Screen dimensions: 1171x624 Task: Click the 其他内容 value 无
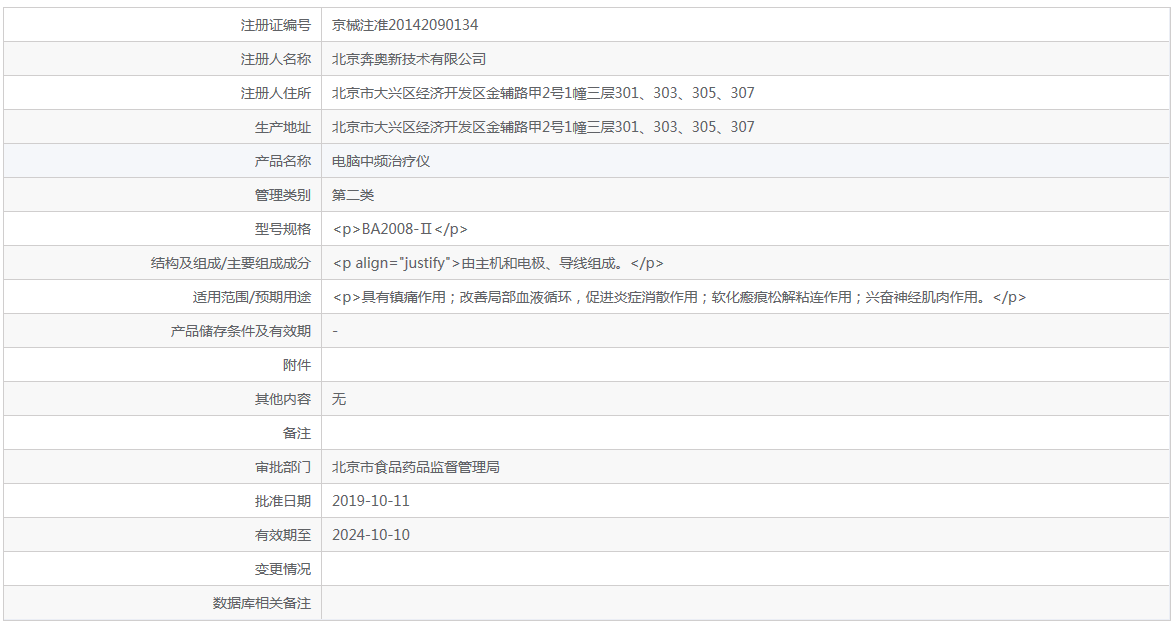pos(341,398)
